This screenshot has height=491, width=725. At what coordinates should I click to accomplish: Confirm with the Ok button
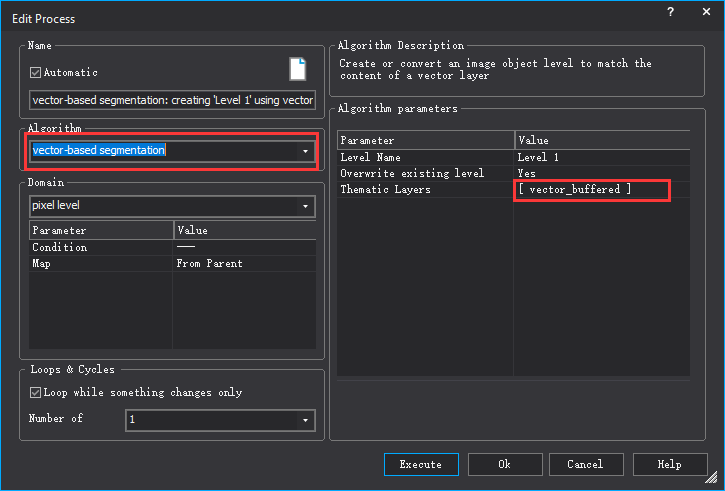[504, 464]
